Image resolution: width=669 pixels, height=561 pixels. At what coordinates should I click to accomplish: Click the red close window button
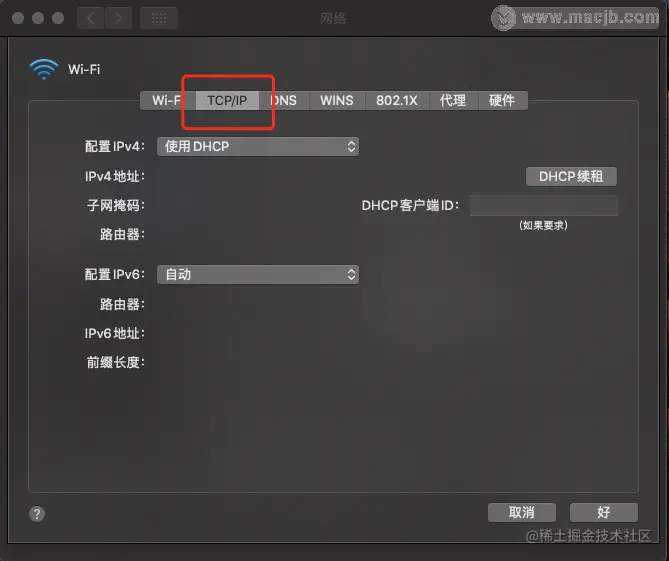(18, 18)
